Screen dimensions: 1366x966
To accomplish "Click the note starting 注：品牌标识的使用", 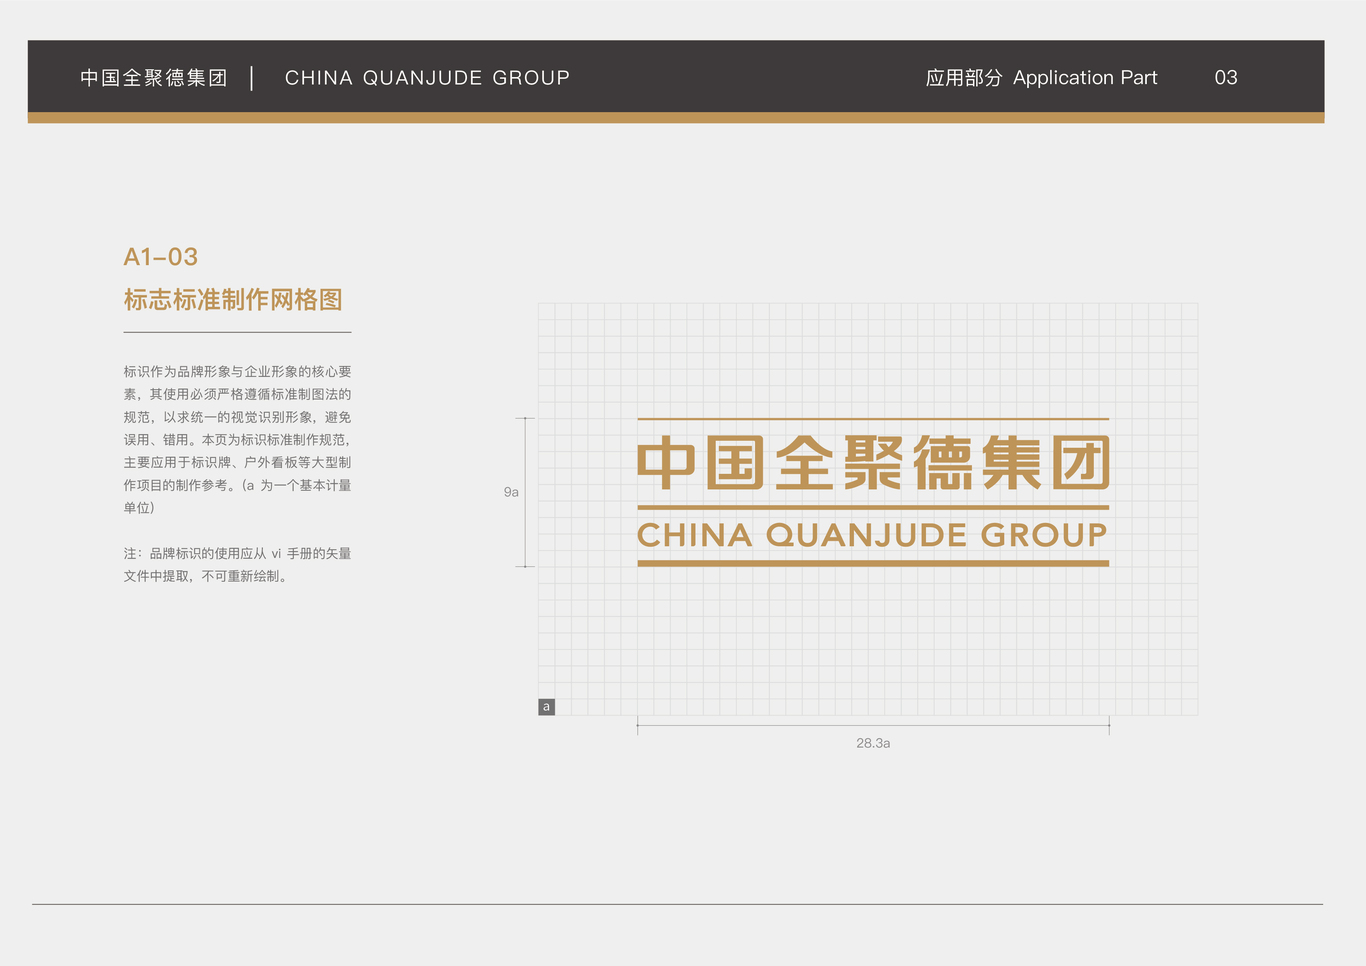I will (x=237, y=564).
